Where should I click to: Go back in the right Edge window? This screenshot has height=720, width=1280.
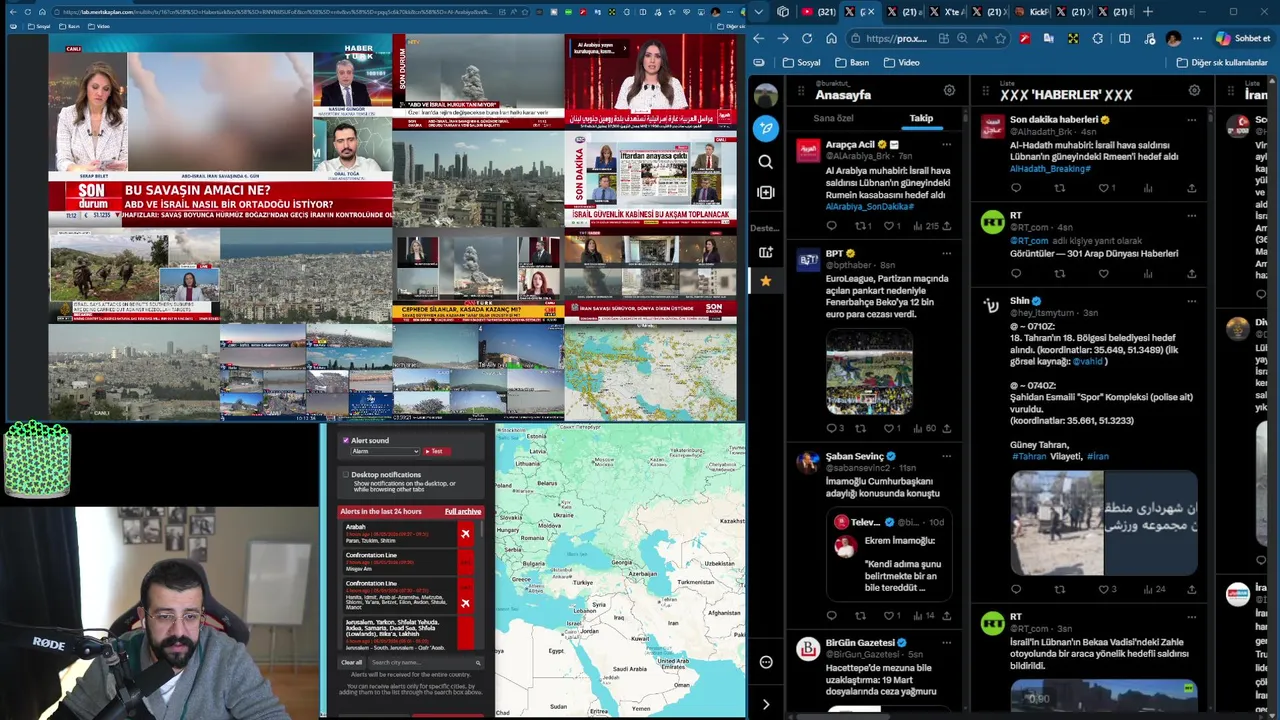tap(759, 38)
